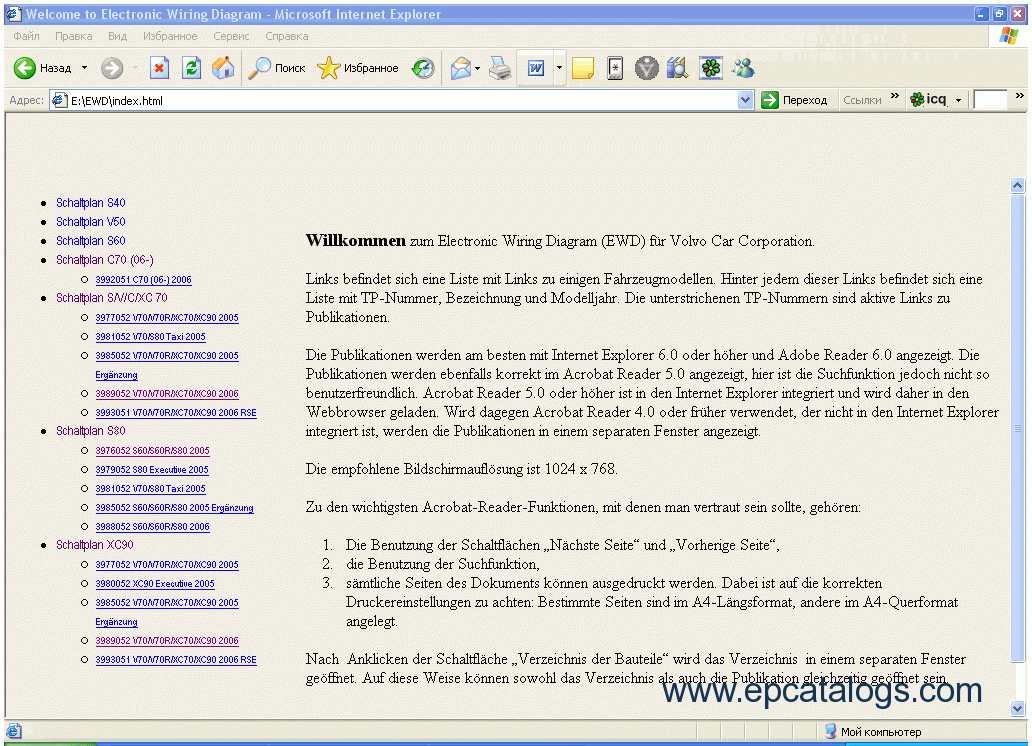Open publication 3988052 S60/S60R/S80 2006
Screen dimensions: 1032x746
152,527
